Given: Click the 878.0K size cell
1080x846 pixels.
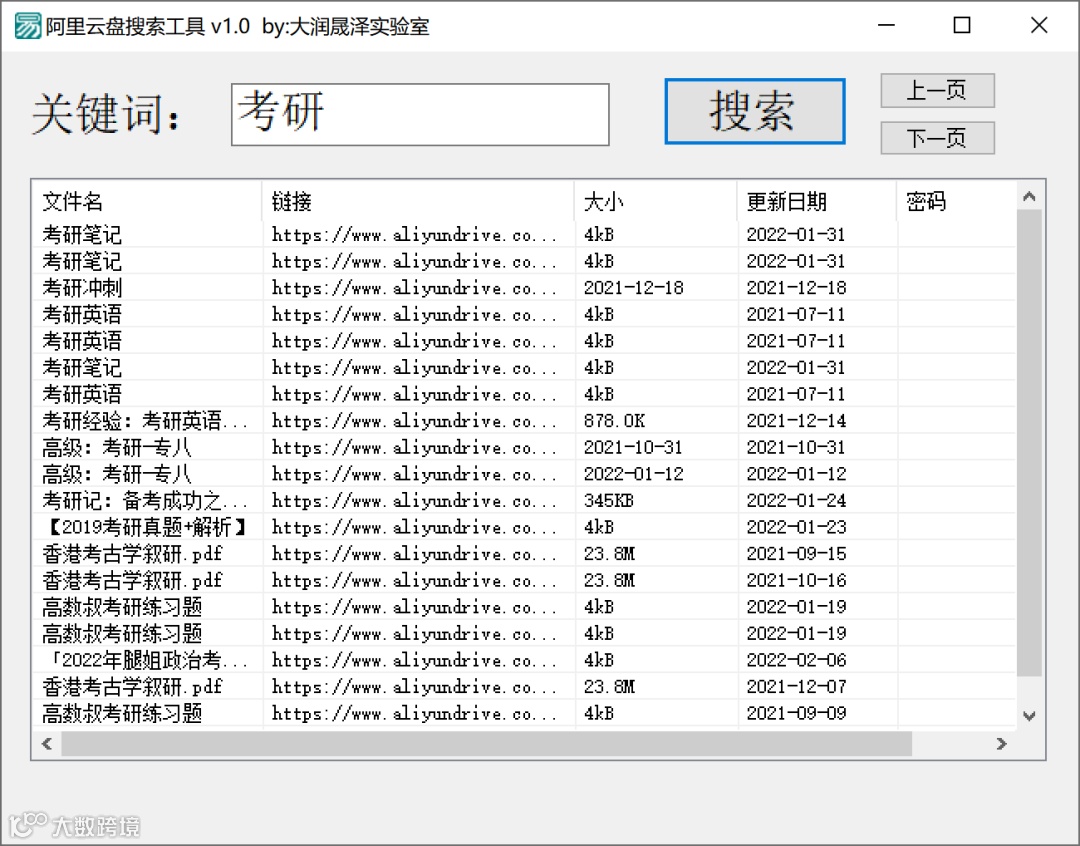Looking at the screenshot, I should pyautogui.click(x=614, y=421).
